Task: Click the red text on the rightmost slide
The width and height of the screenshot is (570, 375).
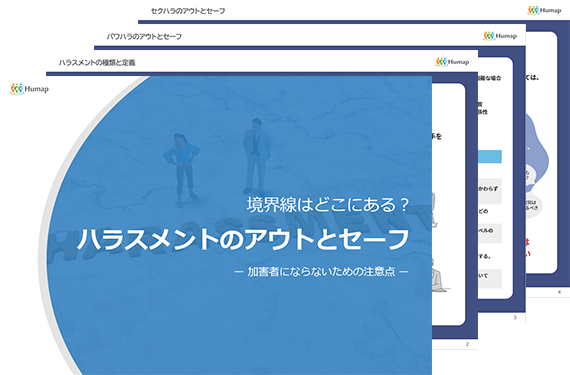Action: 528,247
